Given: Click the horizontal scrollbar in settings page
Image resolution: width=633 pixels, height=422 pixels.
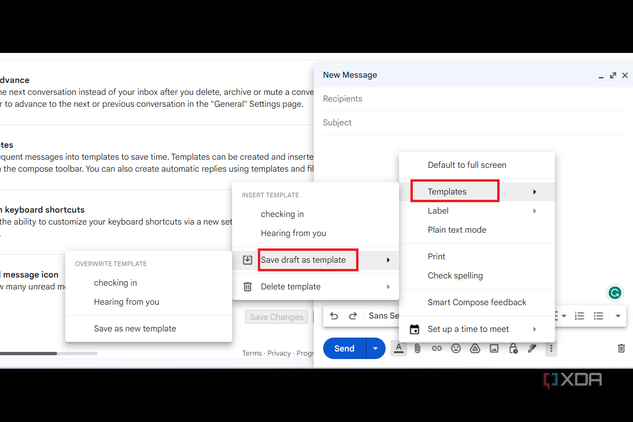Looking at the screenshot, I should point(28,353).
